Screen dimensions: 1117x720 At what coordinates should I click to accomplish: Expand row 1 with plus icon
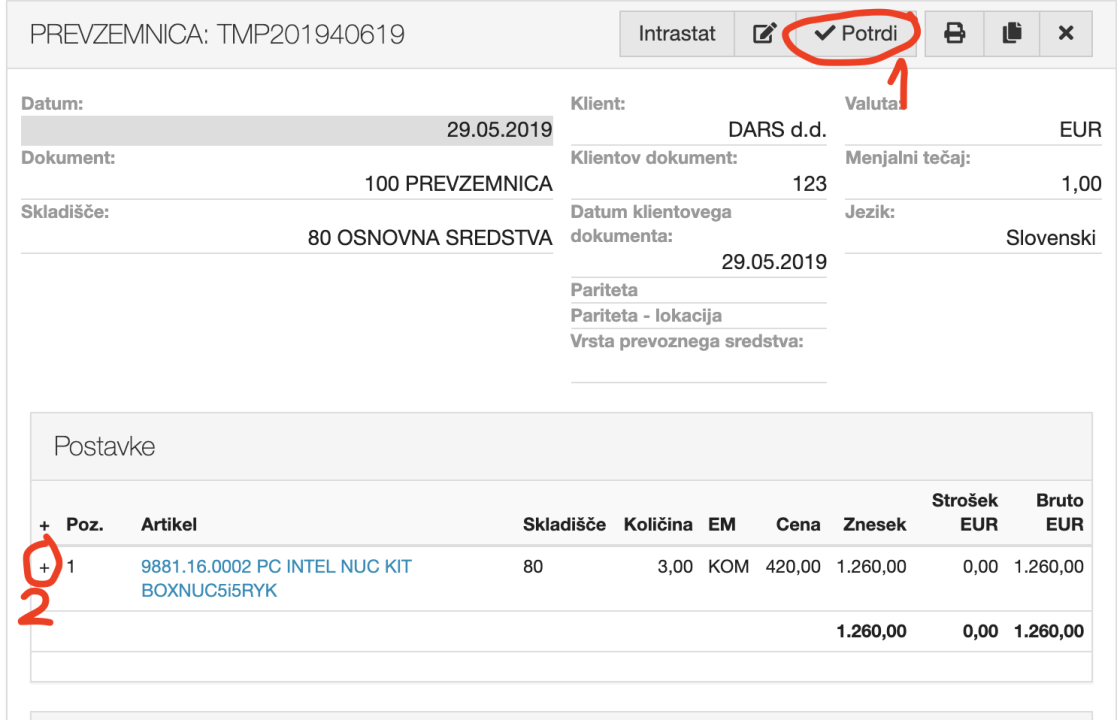[44, 567]
